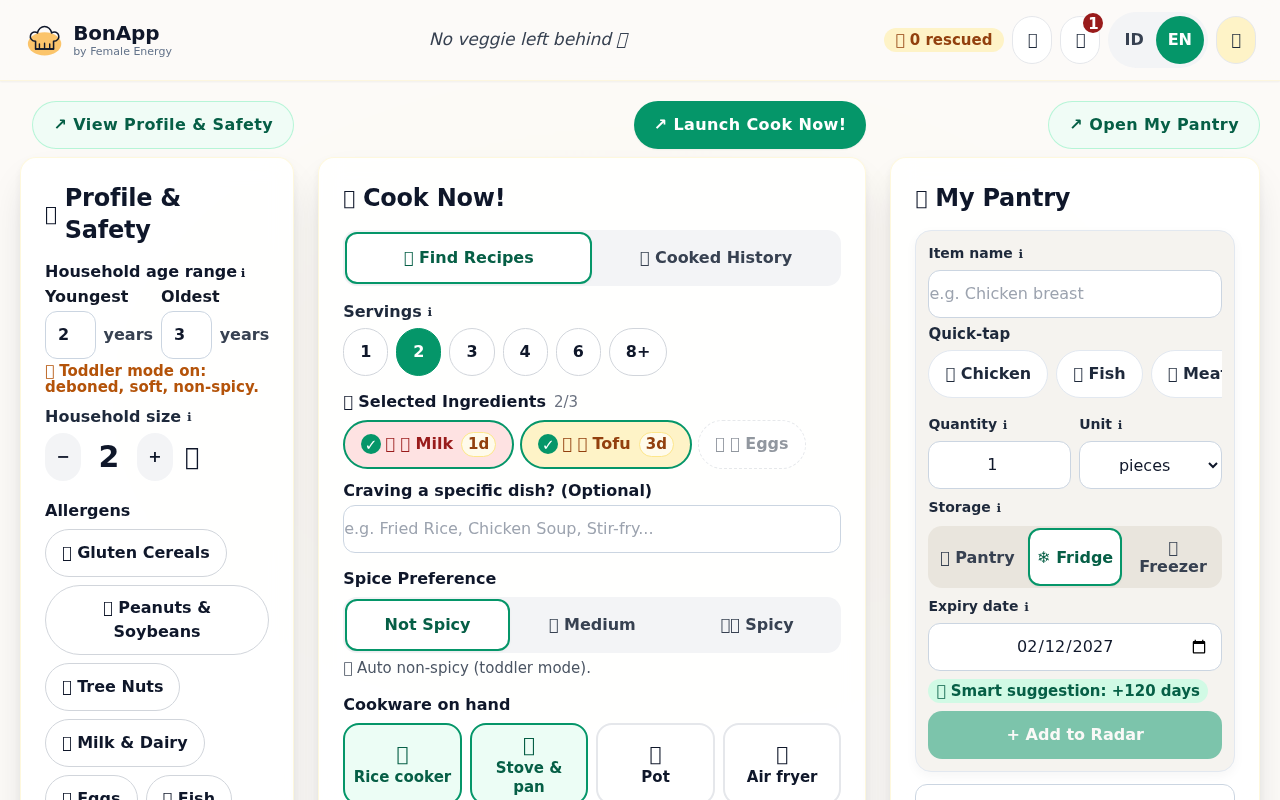Viewport: 1280px width, 800px height.
Task: Open the calendar picker in Expiry date
Action: (x=1199, y=647)
